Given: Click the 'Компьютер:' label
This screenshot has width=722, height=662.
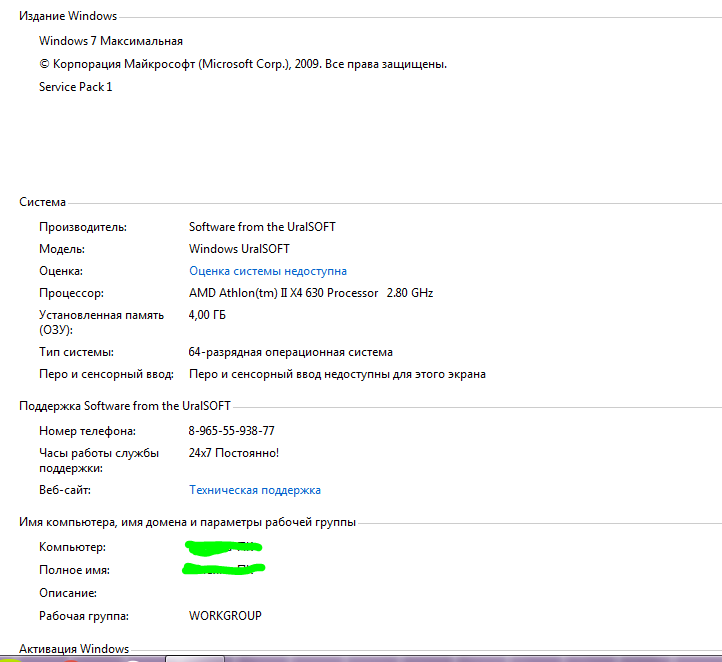Looking at the screenshot, I should pyautogui.click(x=72, y=547).
